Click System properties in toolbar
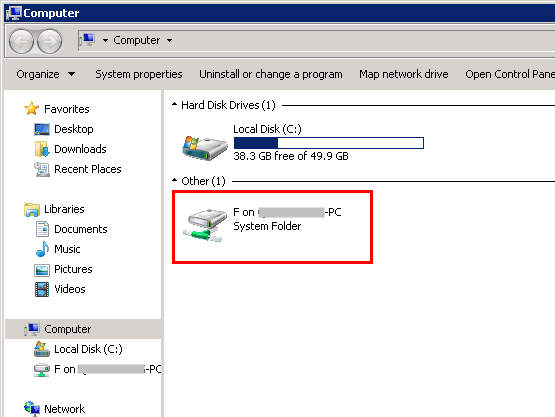 (x=139, y=74)
